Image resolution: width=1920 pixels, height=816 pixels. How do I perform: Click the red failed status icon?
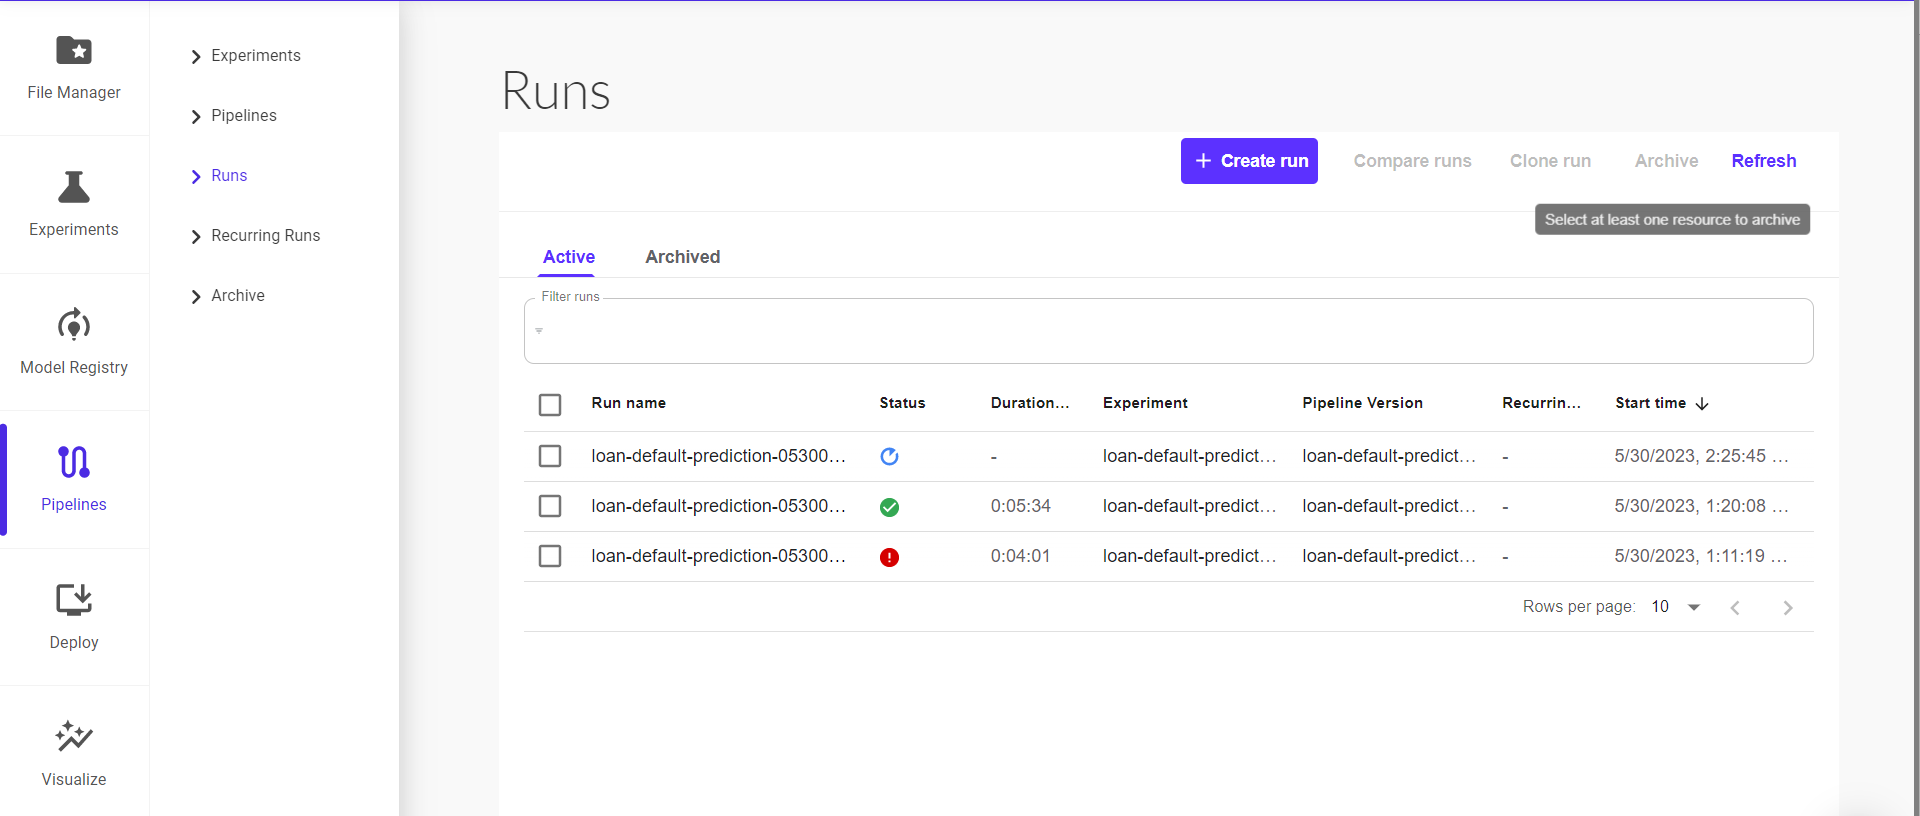tap(889, 557)
